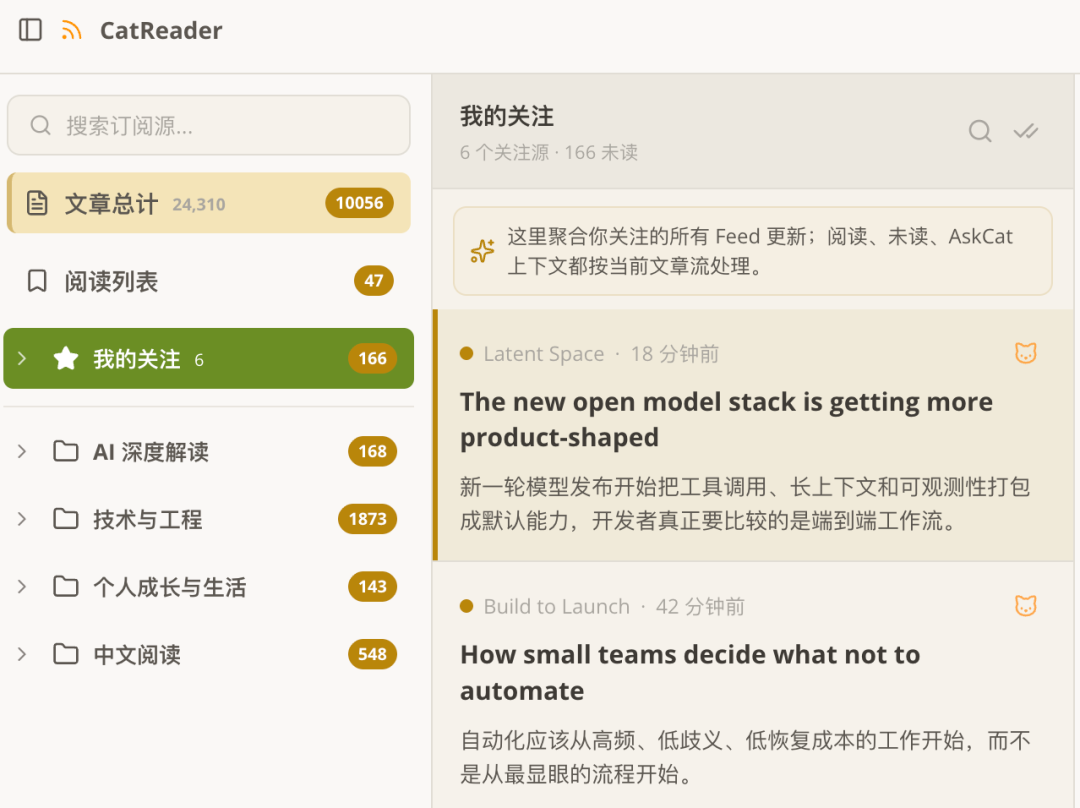Click the orange RSS feed logo
The height and width of the screenshot is (808, 1080).
tap(72, 30)
